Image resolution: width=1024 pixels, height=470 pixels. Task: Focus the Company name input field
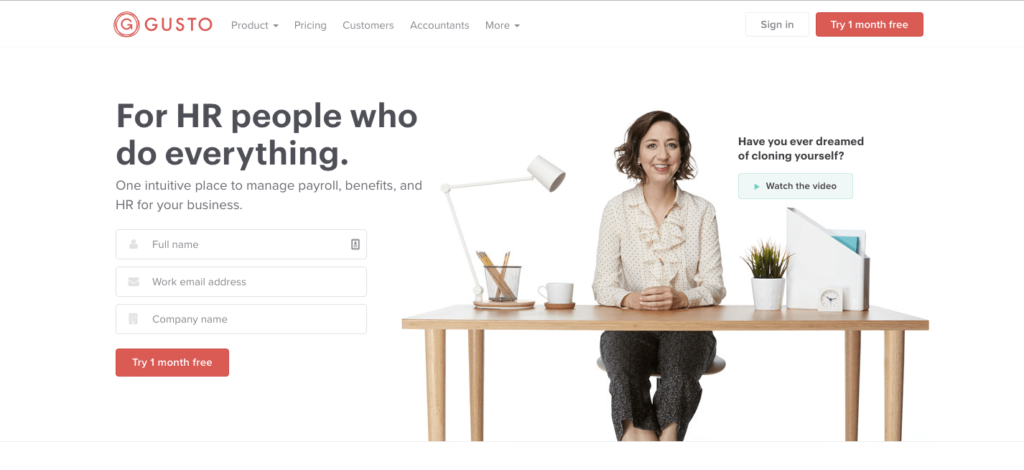click(x=241, y=319)
